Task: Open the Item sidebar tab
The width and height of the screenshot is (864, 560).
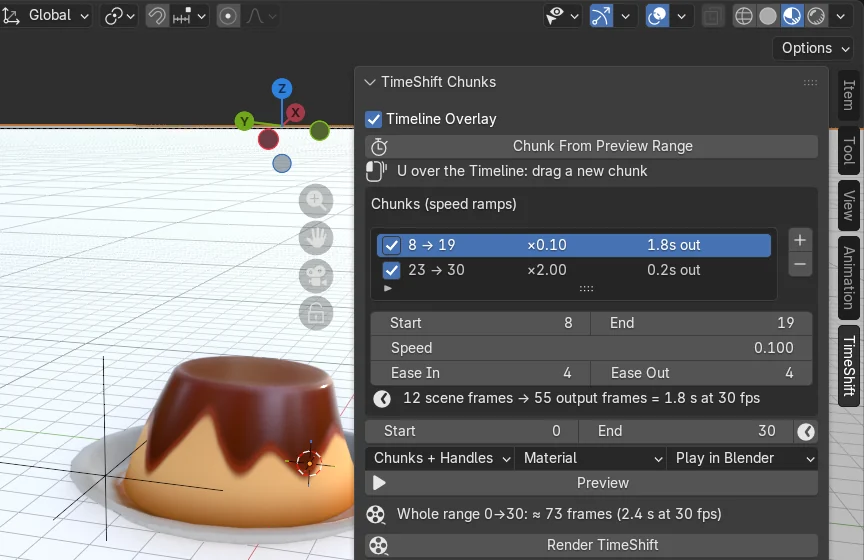Action: [849, 95]
